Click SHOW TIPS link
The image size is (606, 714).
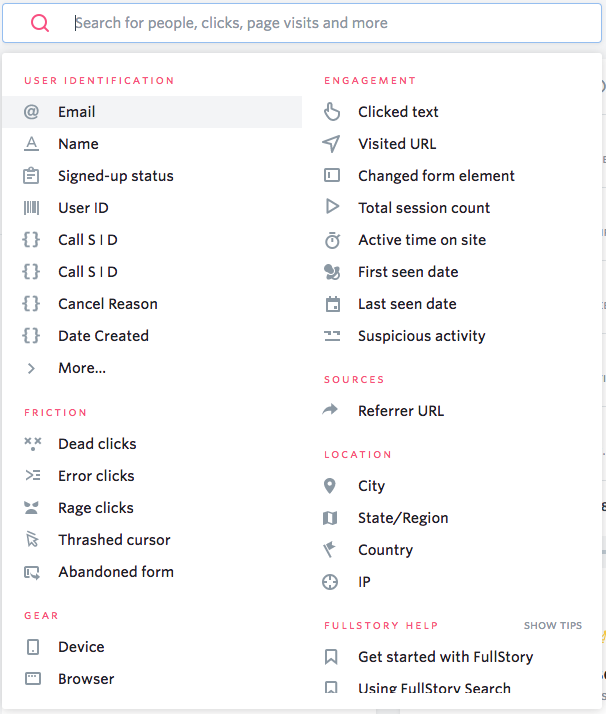[x=553, y=626]
